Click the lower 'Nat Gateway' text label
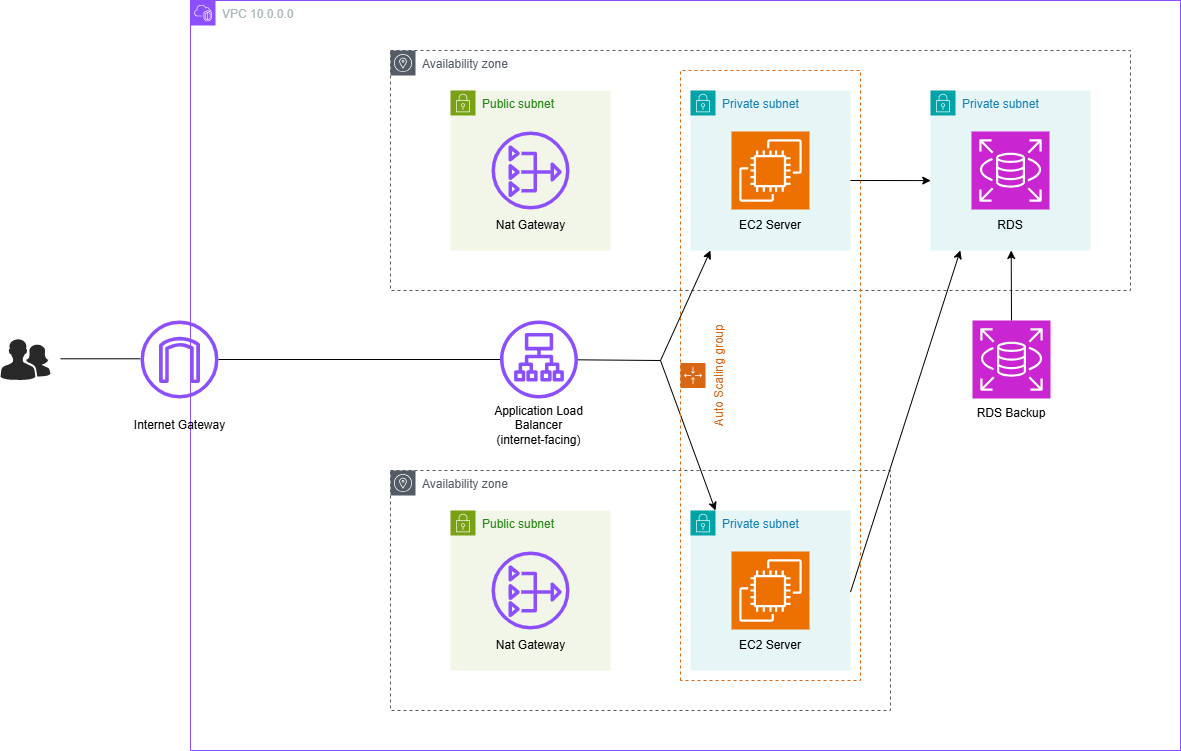 click(530, 645)
